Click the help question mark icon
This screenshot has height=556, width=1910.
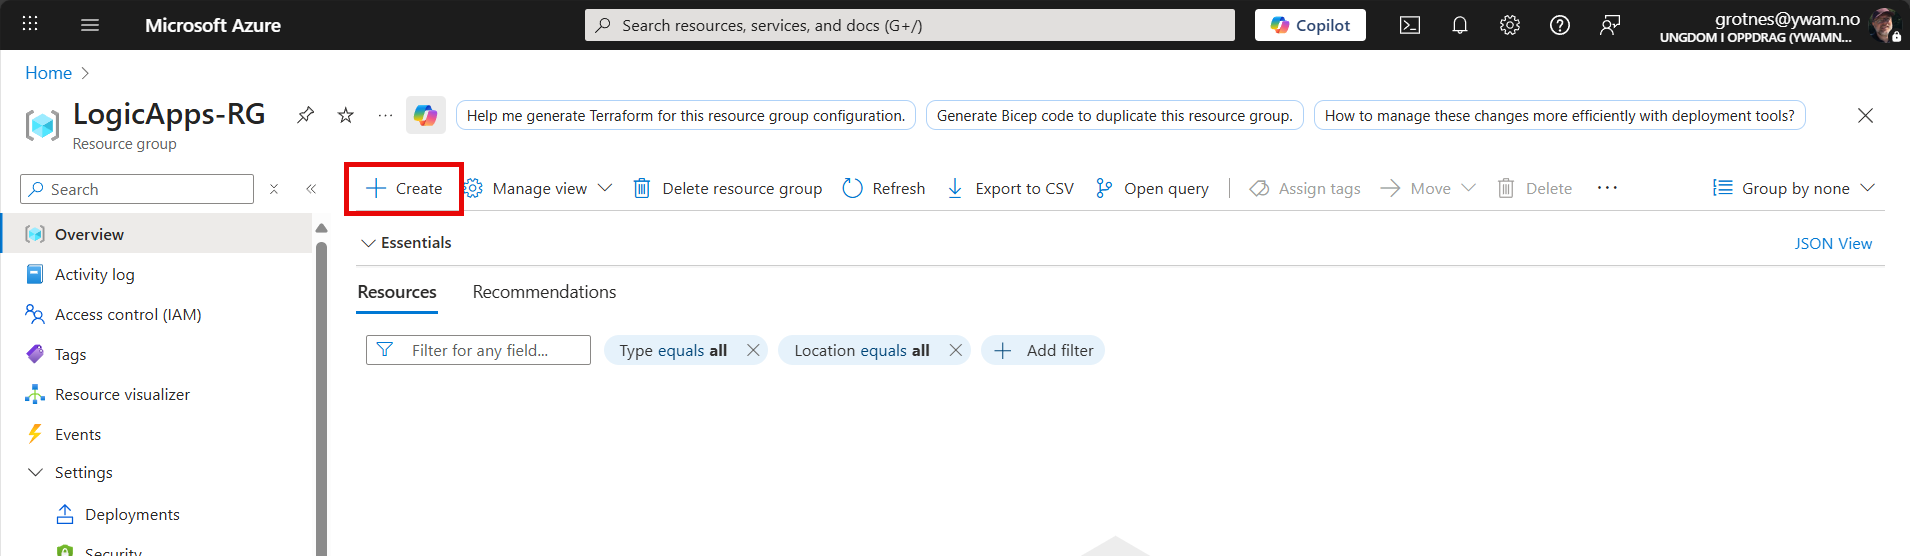[1560, 25]
